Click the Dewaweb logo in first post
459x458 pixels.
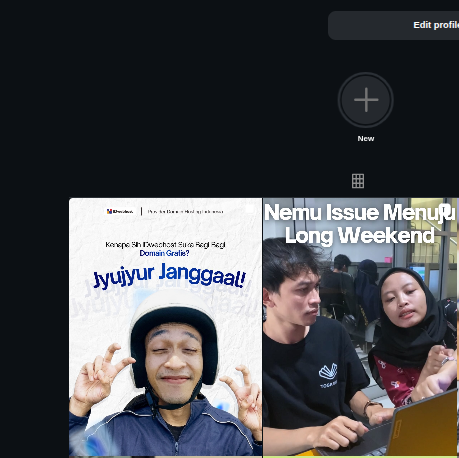[x=120, y=211]
